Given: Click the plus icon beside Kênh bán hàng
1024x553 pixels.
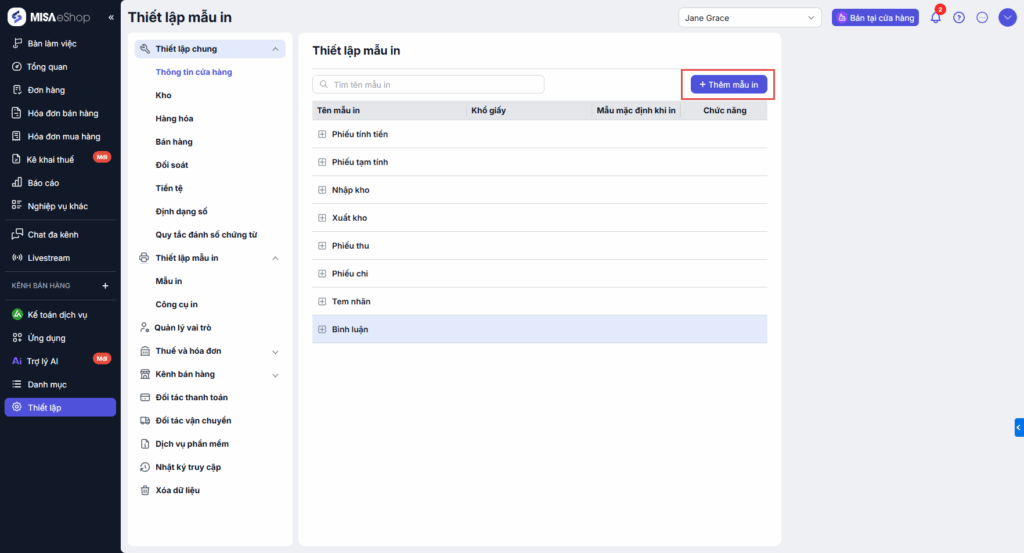Looking at the screenshot, I should coord(105,286).
